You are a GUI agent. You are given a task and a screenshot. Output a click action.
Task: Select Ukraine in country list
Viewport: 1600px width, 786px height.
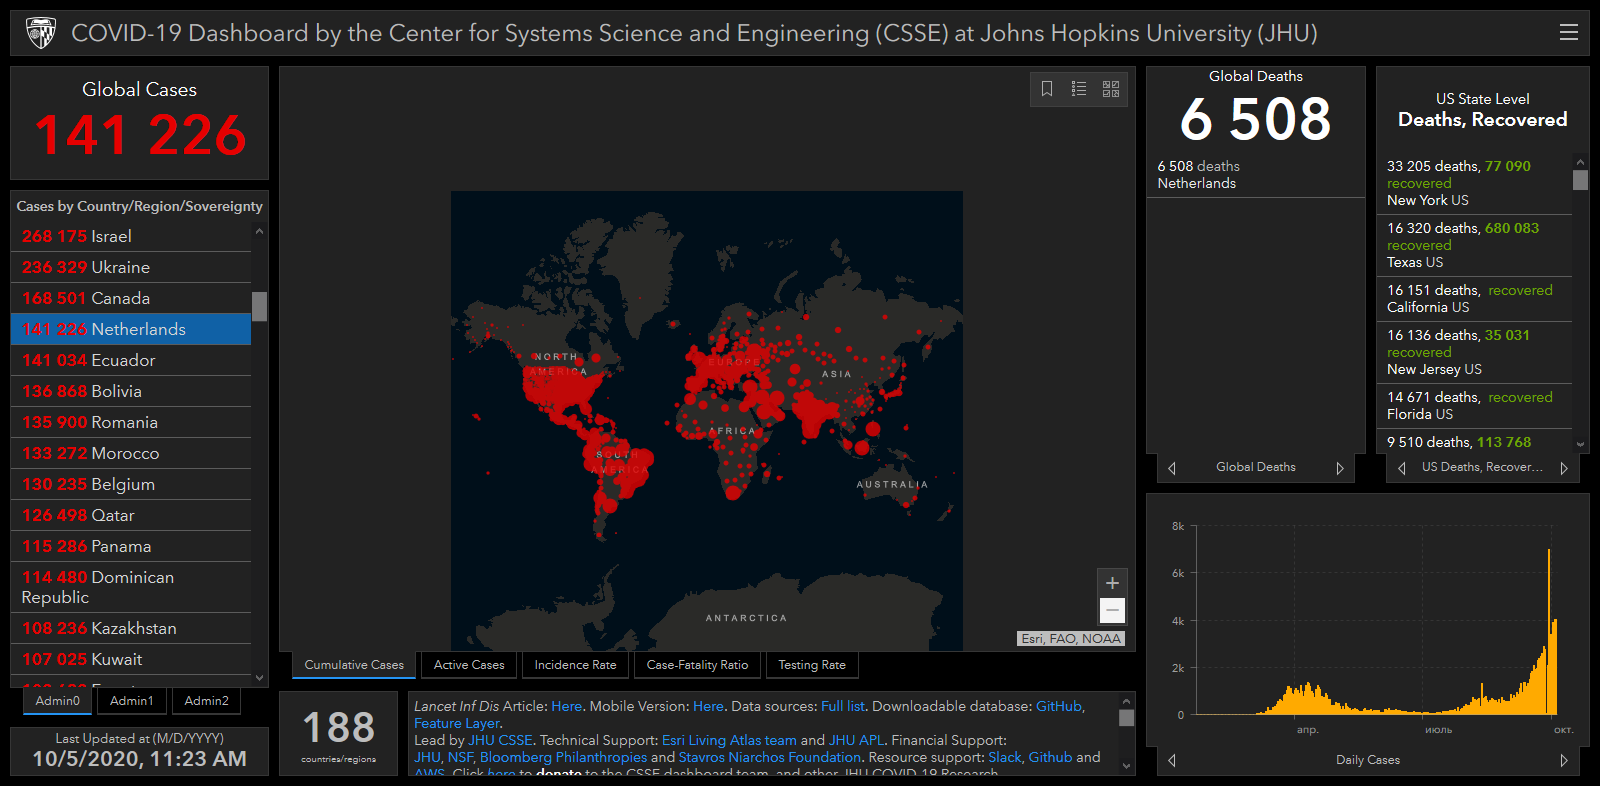click(131, 267)
